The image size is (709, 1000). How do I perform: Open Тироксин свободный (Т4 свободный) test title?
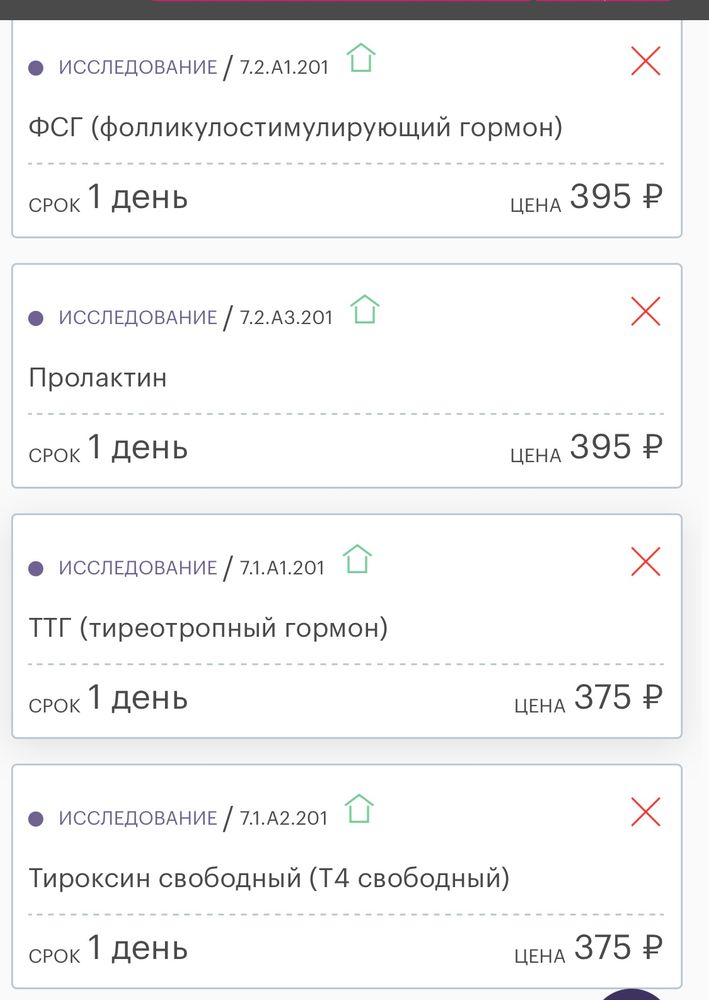click(268, 877)
